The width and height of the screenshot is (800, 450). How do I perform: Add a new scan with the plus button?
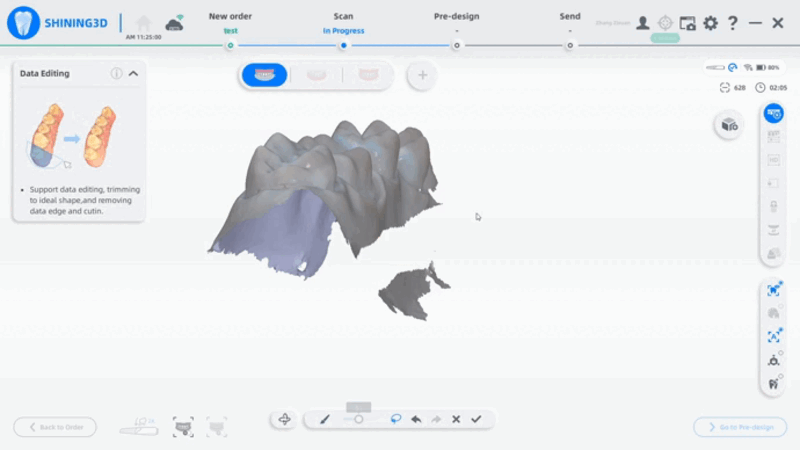(x=422, y=76)
